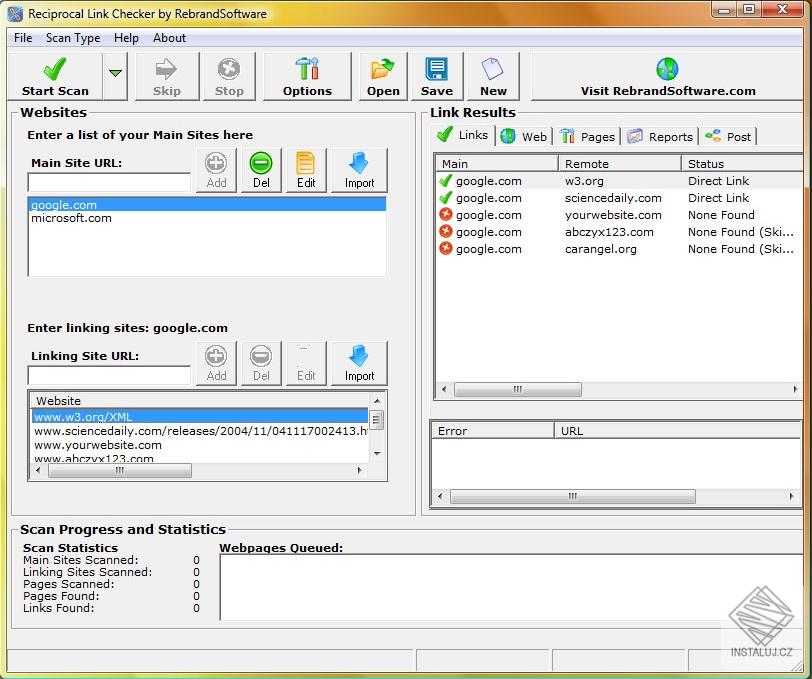812x679 pixels.
Task: Click the Open folder button
Action: [383, 77]
